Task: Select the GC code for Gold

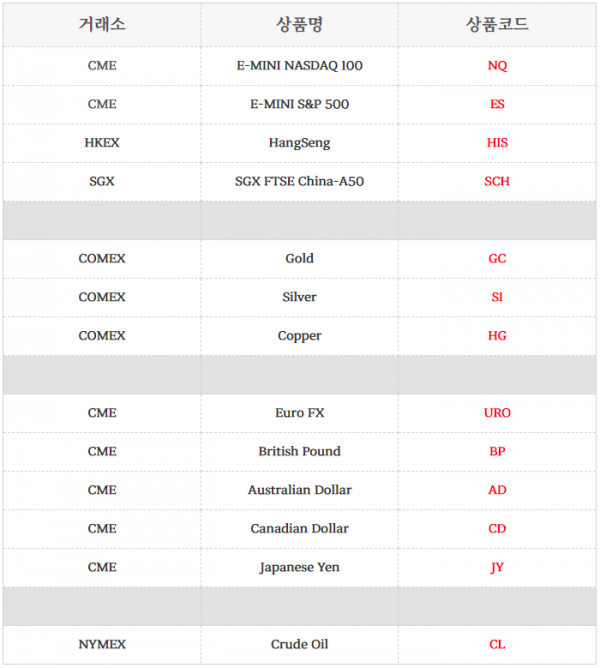Action: point(497,259)
